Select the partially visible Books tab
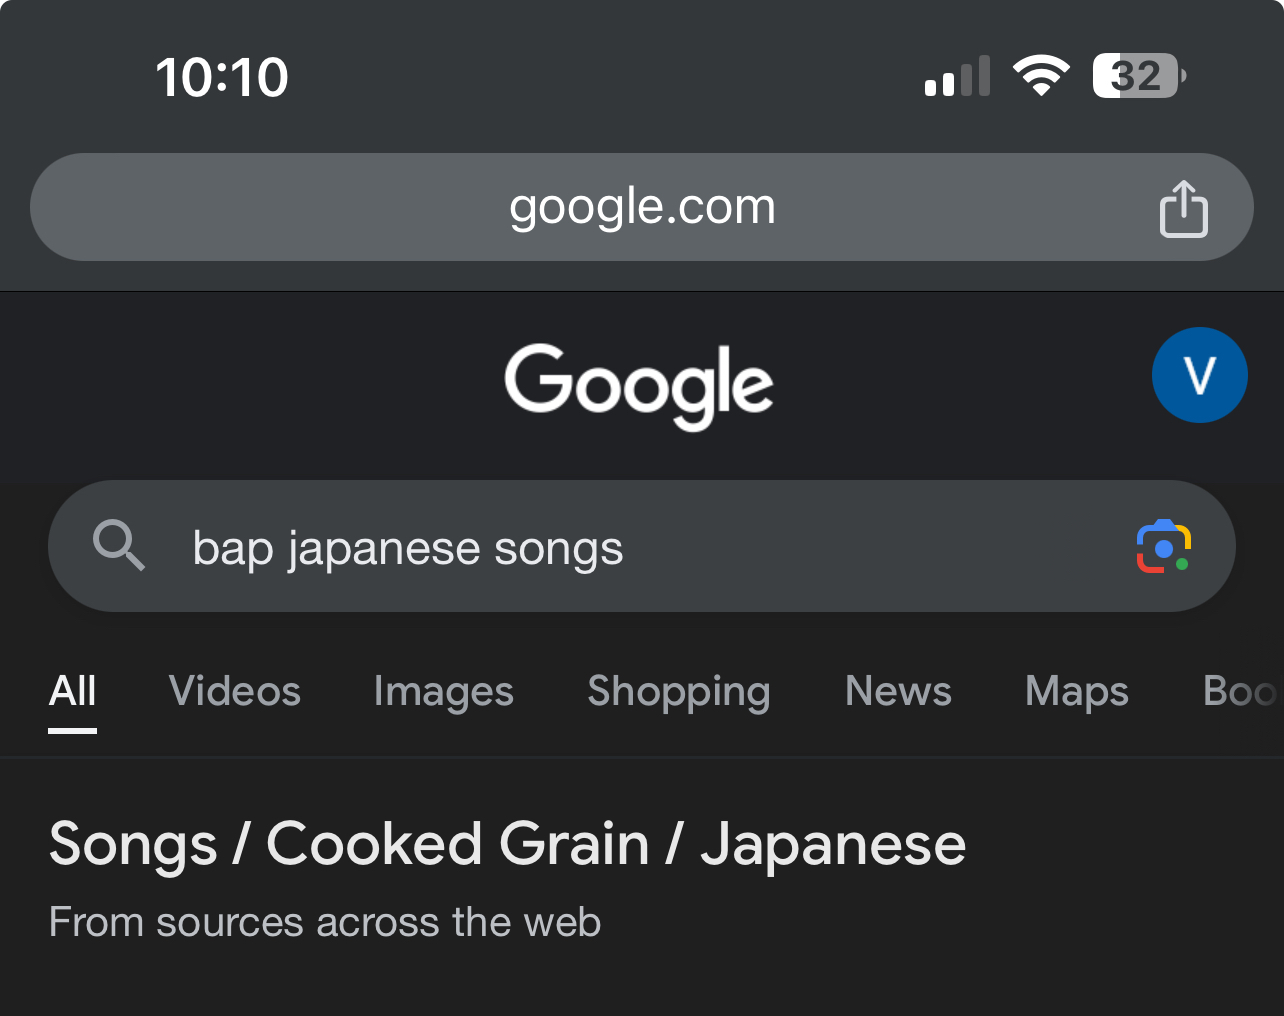This screenshot has height=1016, width=1284. pos(1241,691)
